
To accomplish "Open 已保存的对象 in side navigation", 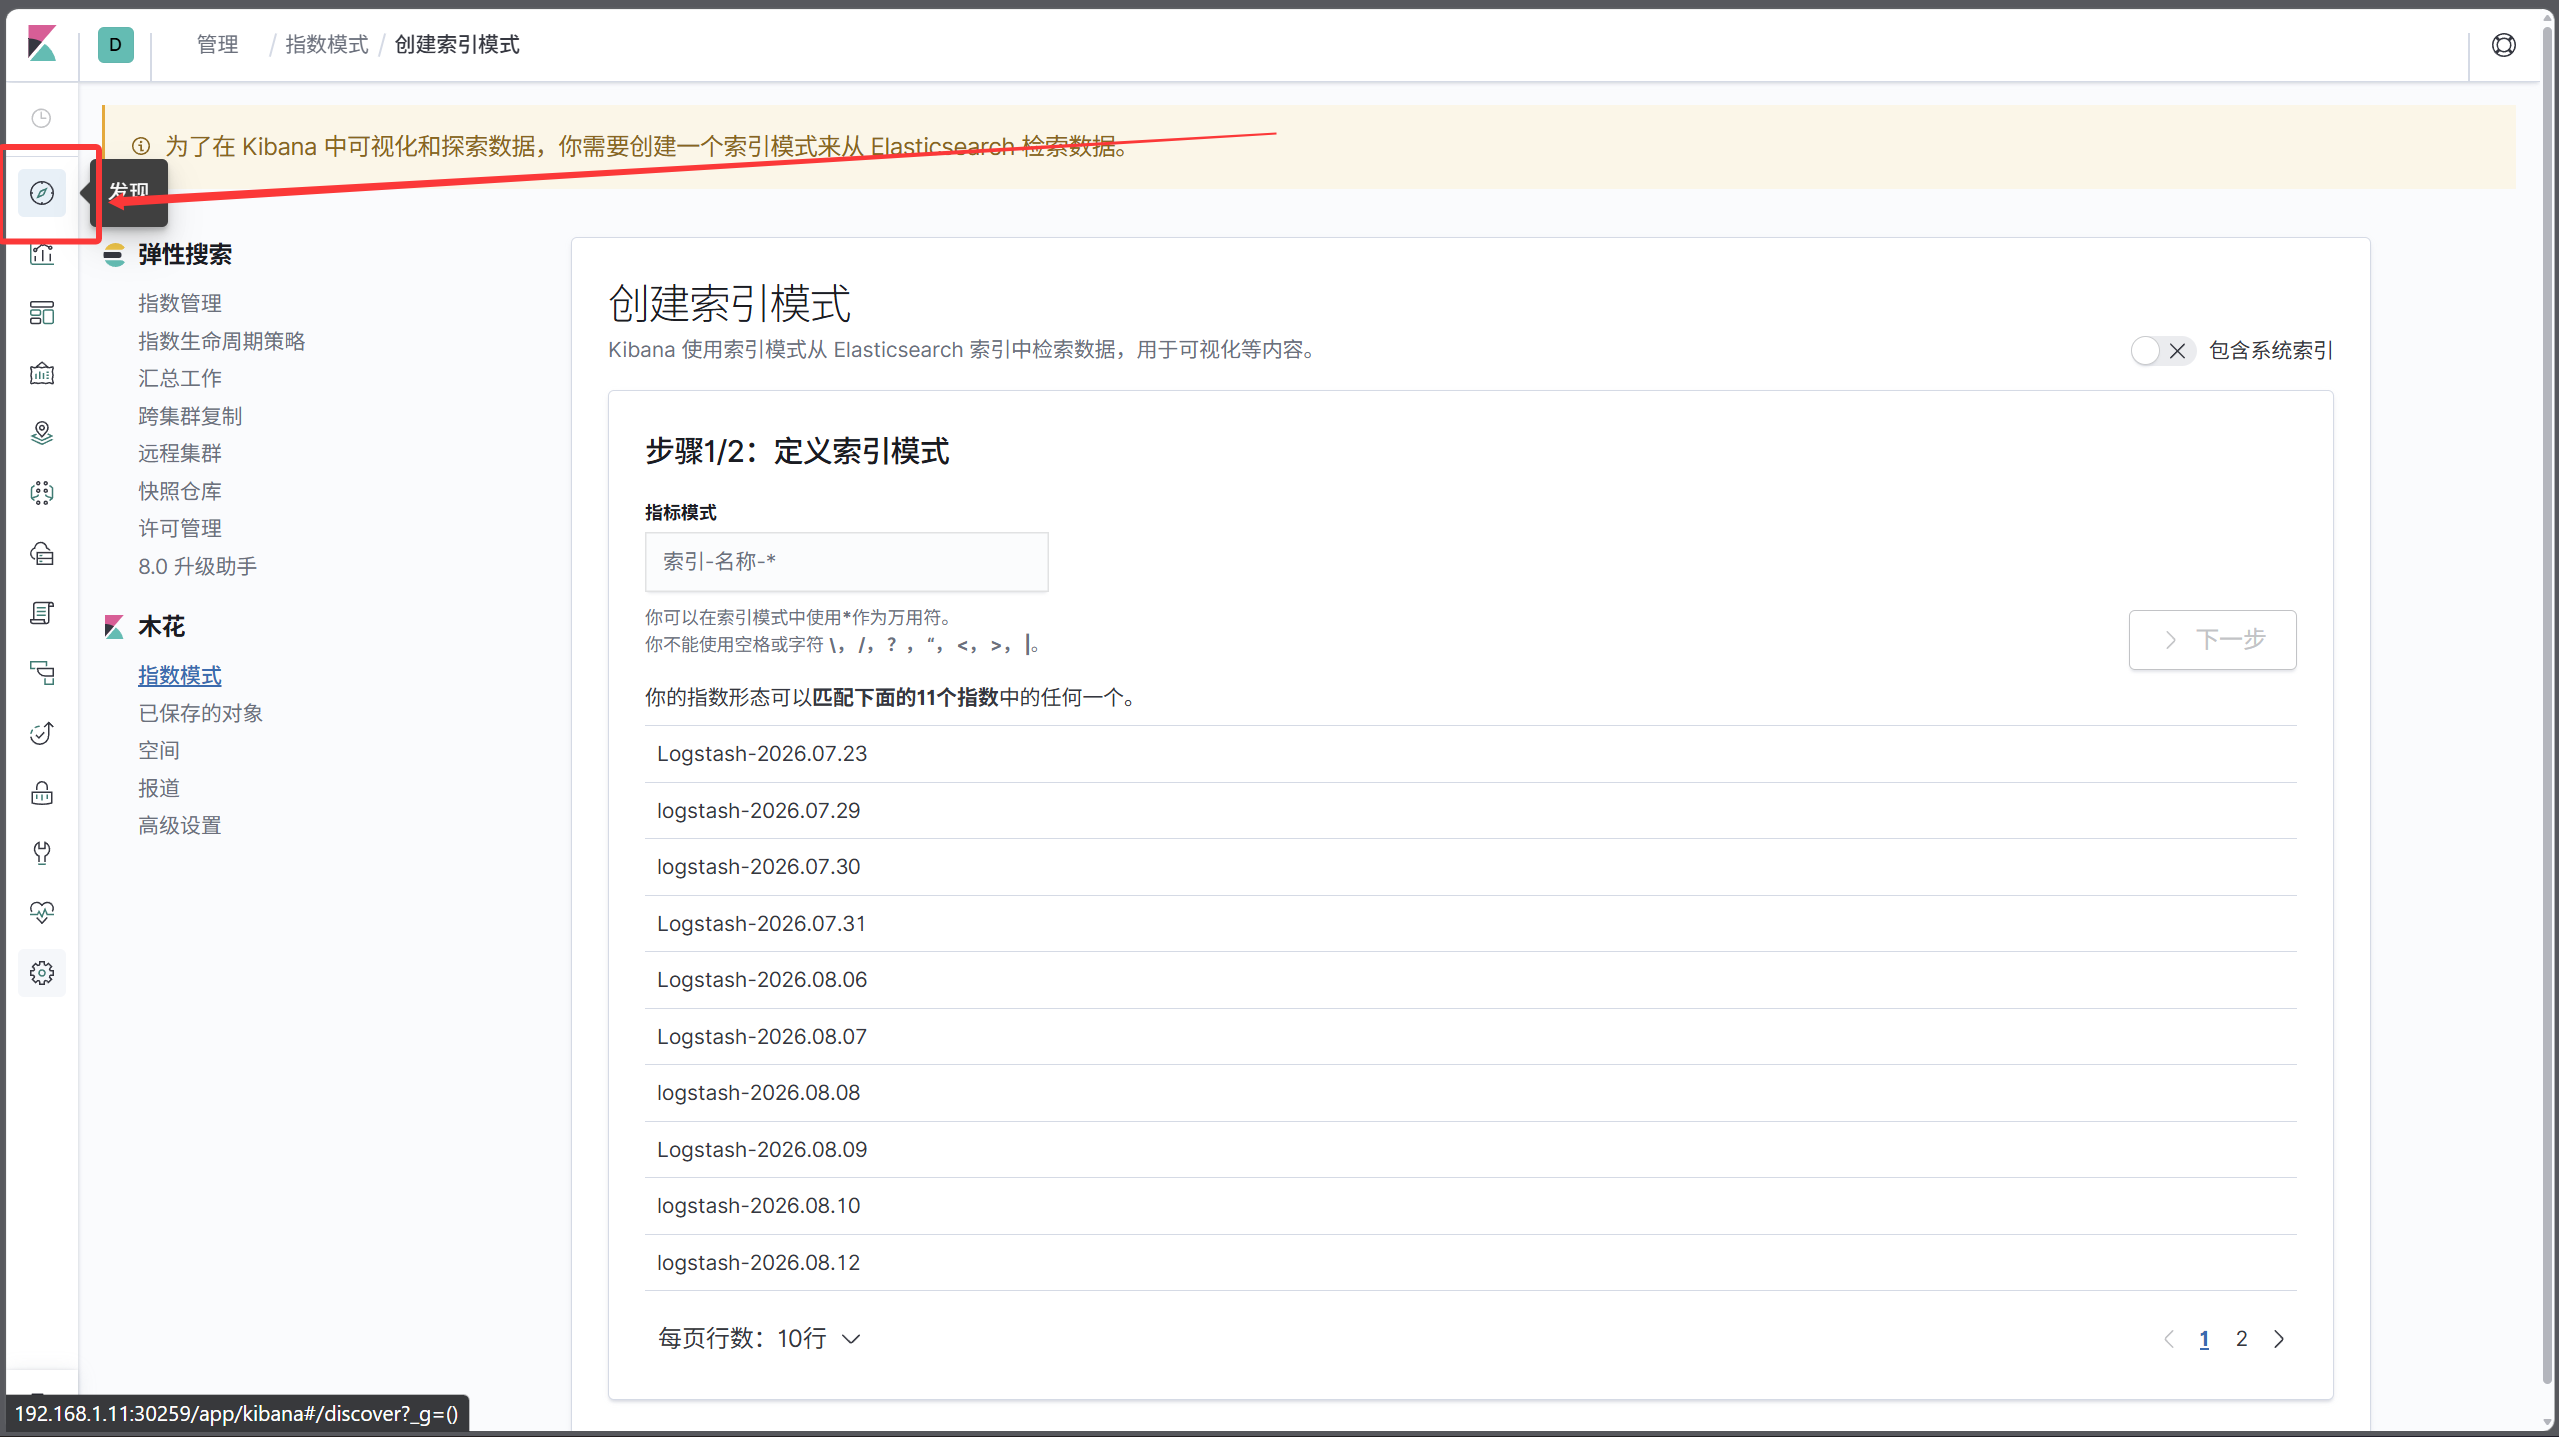I will coord(201,713).
